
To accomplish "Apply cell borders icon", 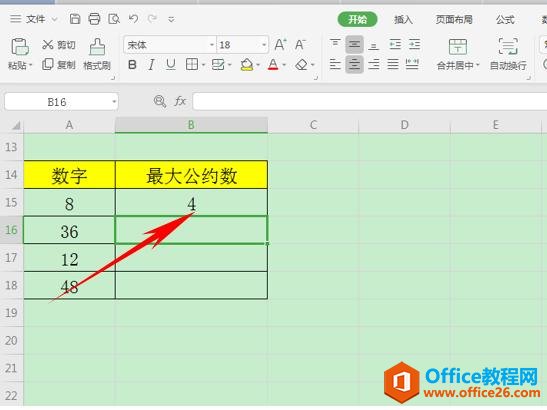I will tap(192, 65).
